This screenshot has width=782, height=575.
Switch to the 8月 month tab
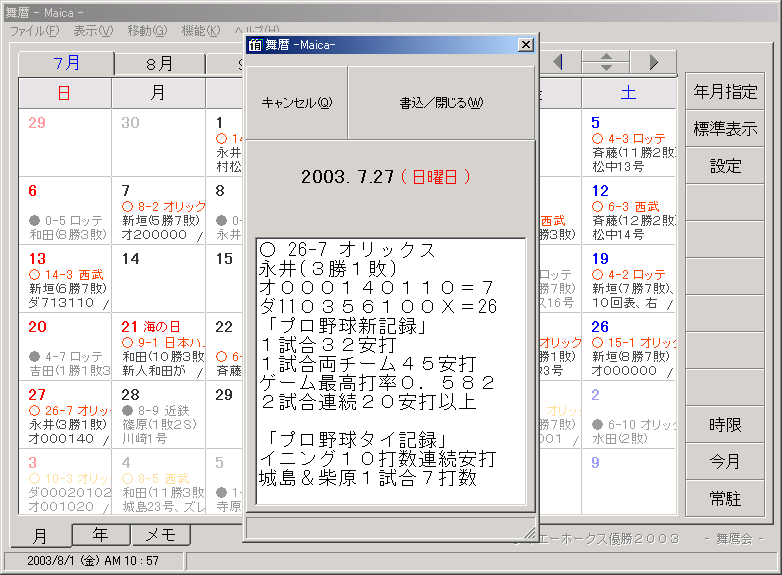[x=159, y=64]
